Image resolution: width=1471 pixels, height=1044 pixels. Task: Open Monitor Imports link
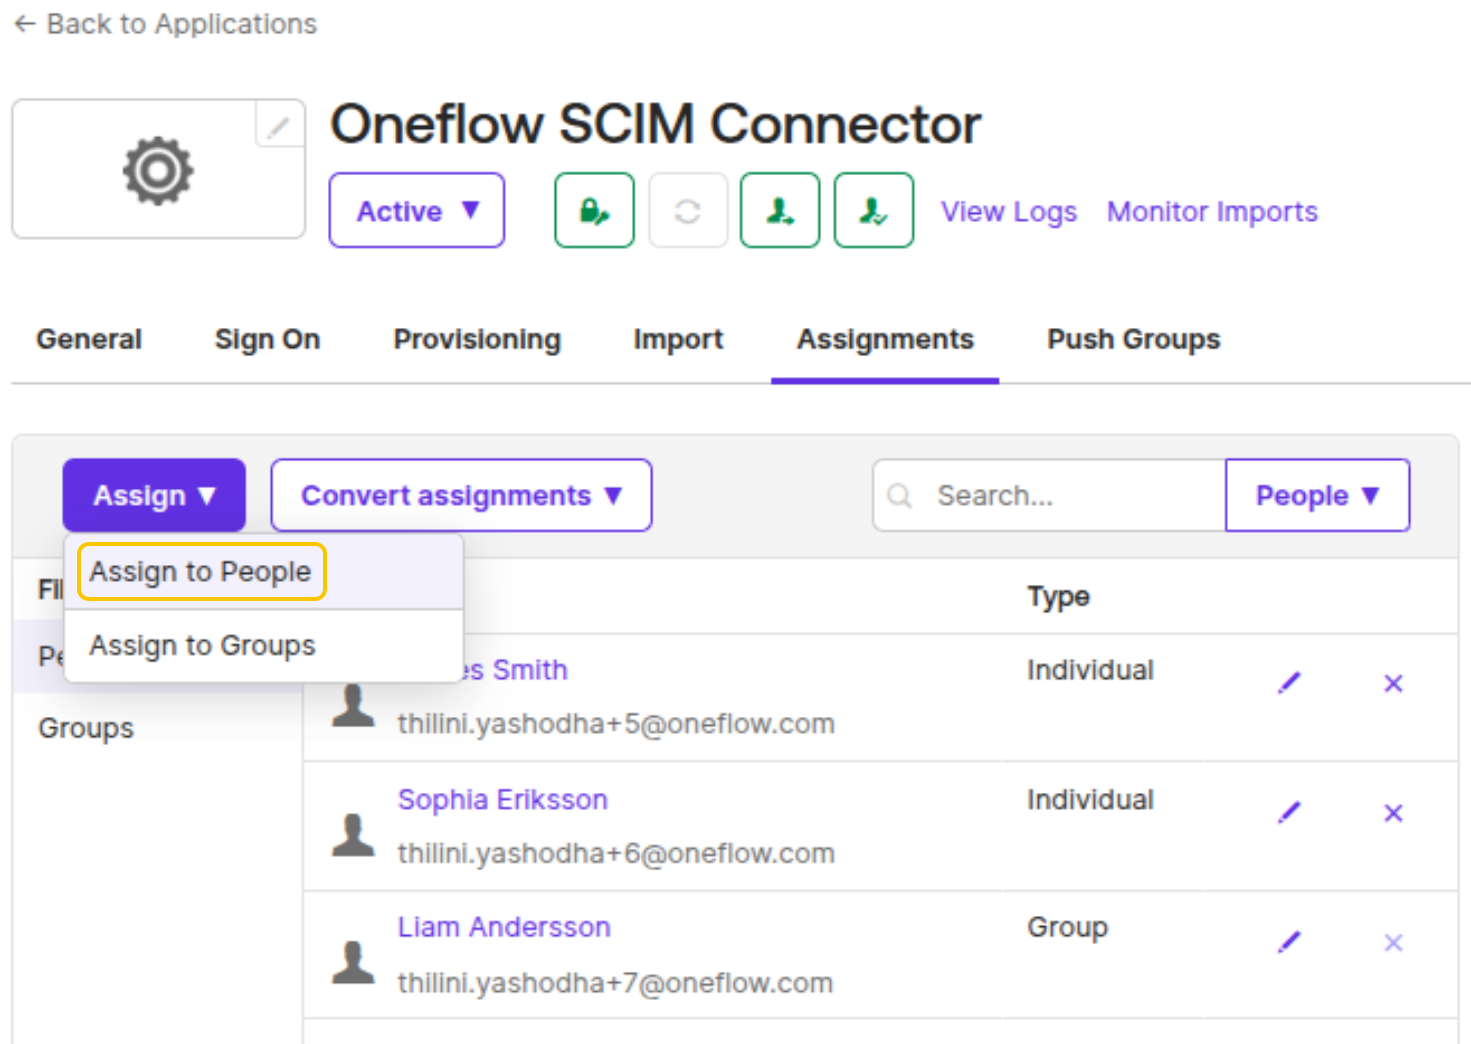point(1212,212)
